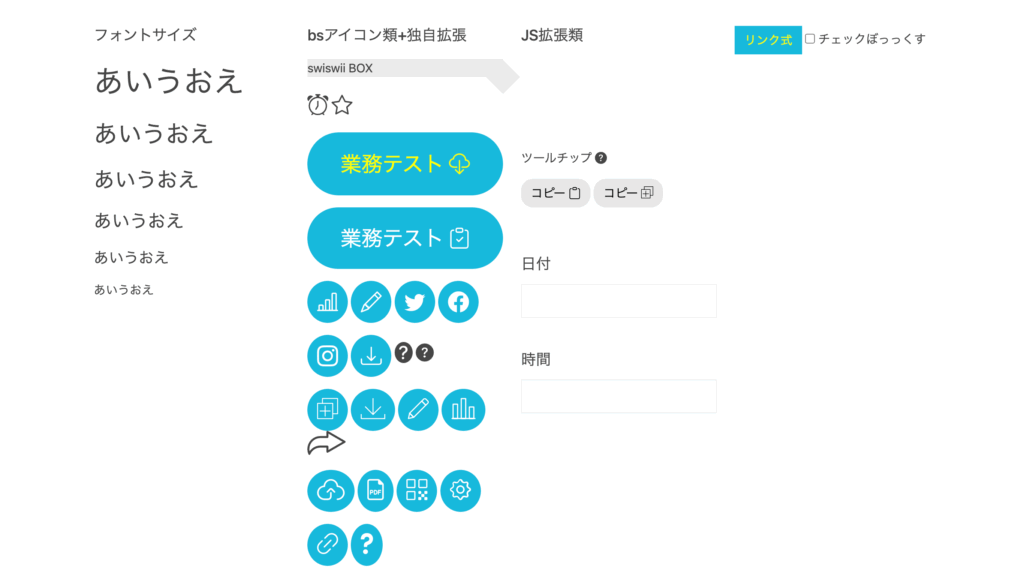1024x576 pixels.
Task: Open the Instagram icon button
Action: click(327, 356)
